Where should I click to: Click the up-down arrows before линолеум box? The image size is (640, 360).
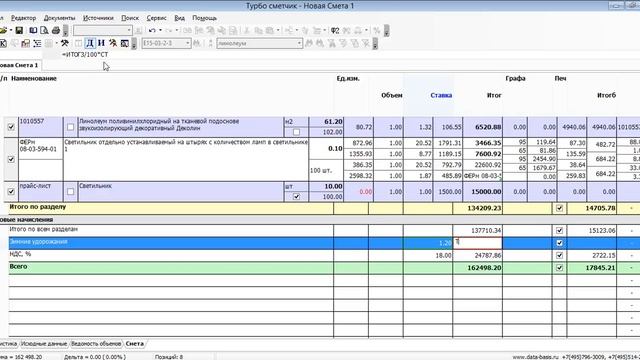pos(211,43)
